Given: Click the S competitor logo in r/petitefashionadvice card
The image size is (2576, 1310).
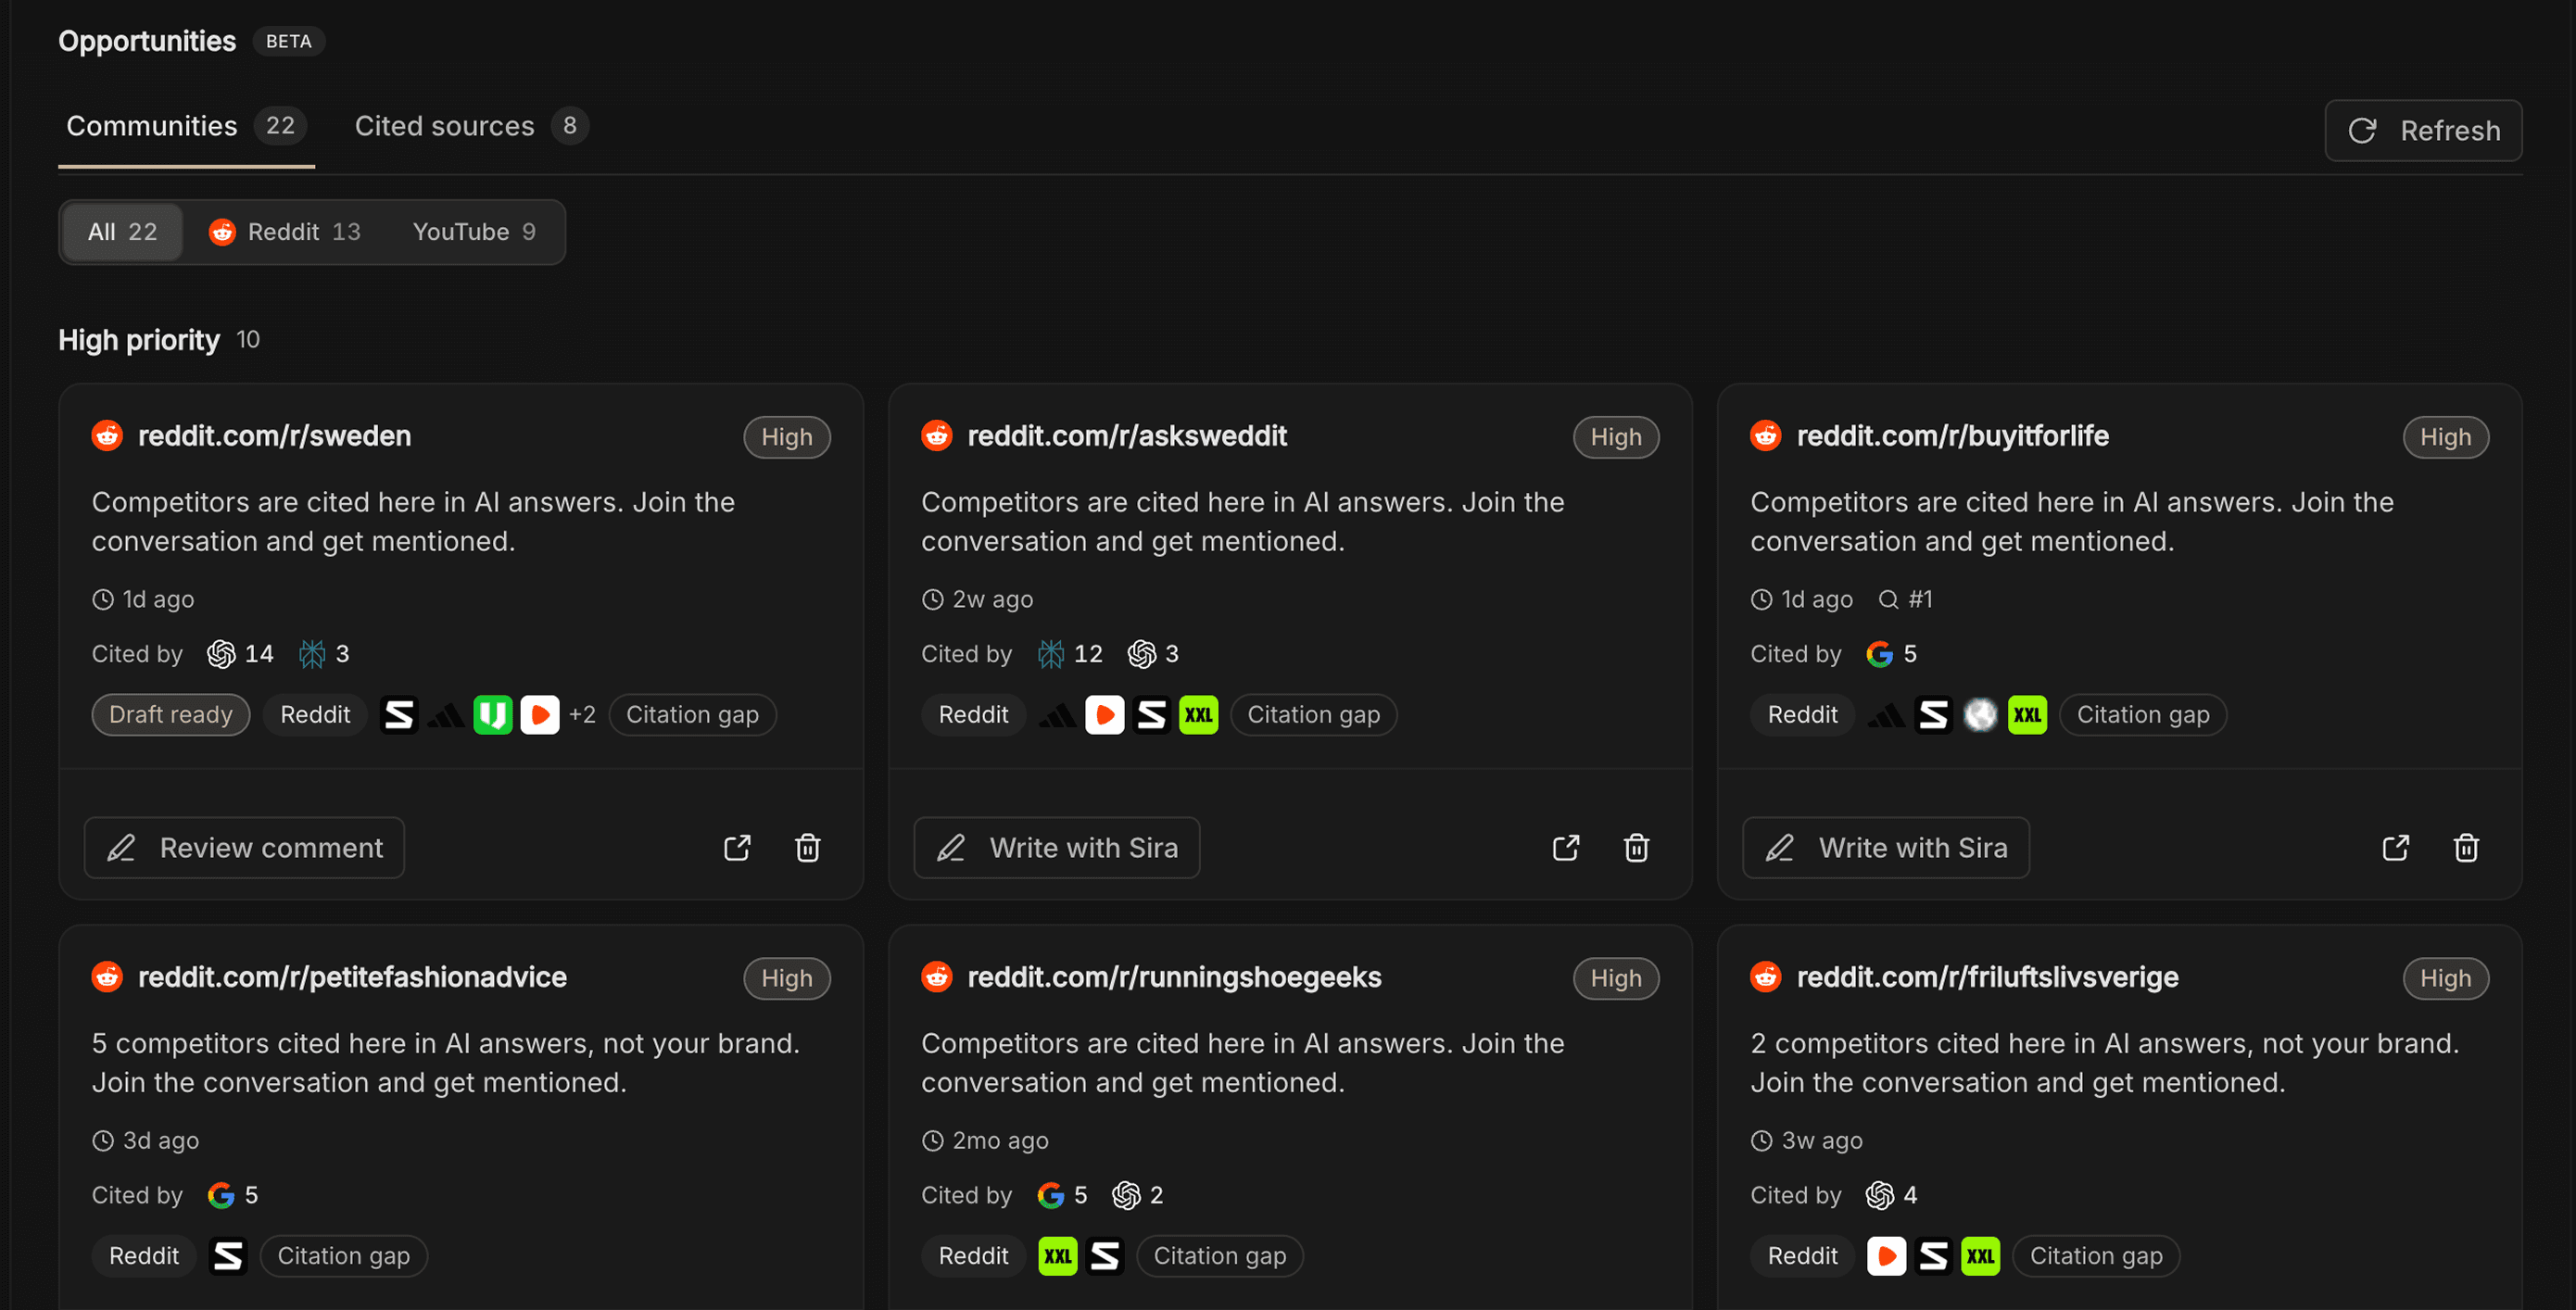Looking at the screenshot, I should pyautogui.click(x=227, y=1256).
